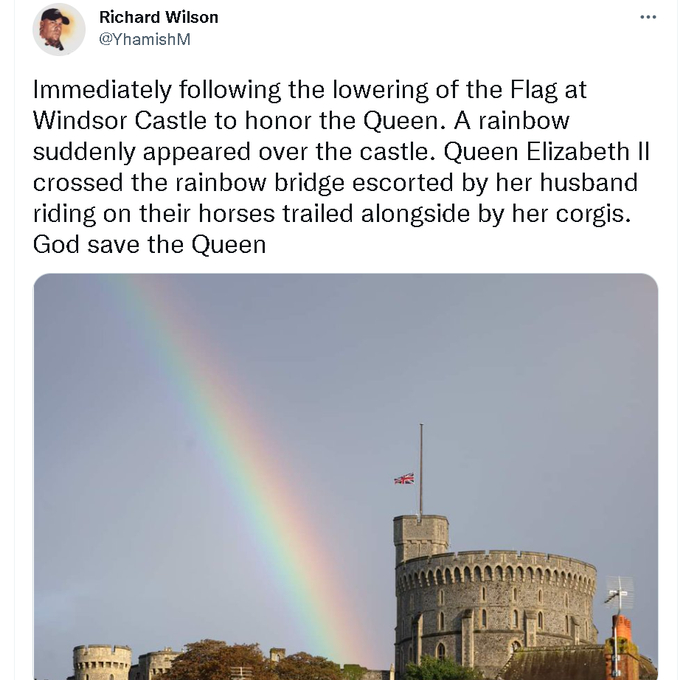Click the phrase "God save the Queen"
The width and height of the screenshot is (700, 680).
point(150,244)
